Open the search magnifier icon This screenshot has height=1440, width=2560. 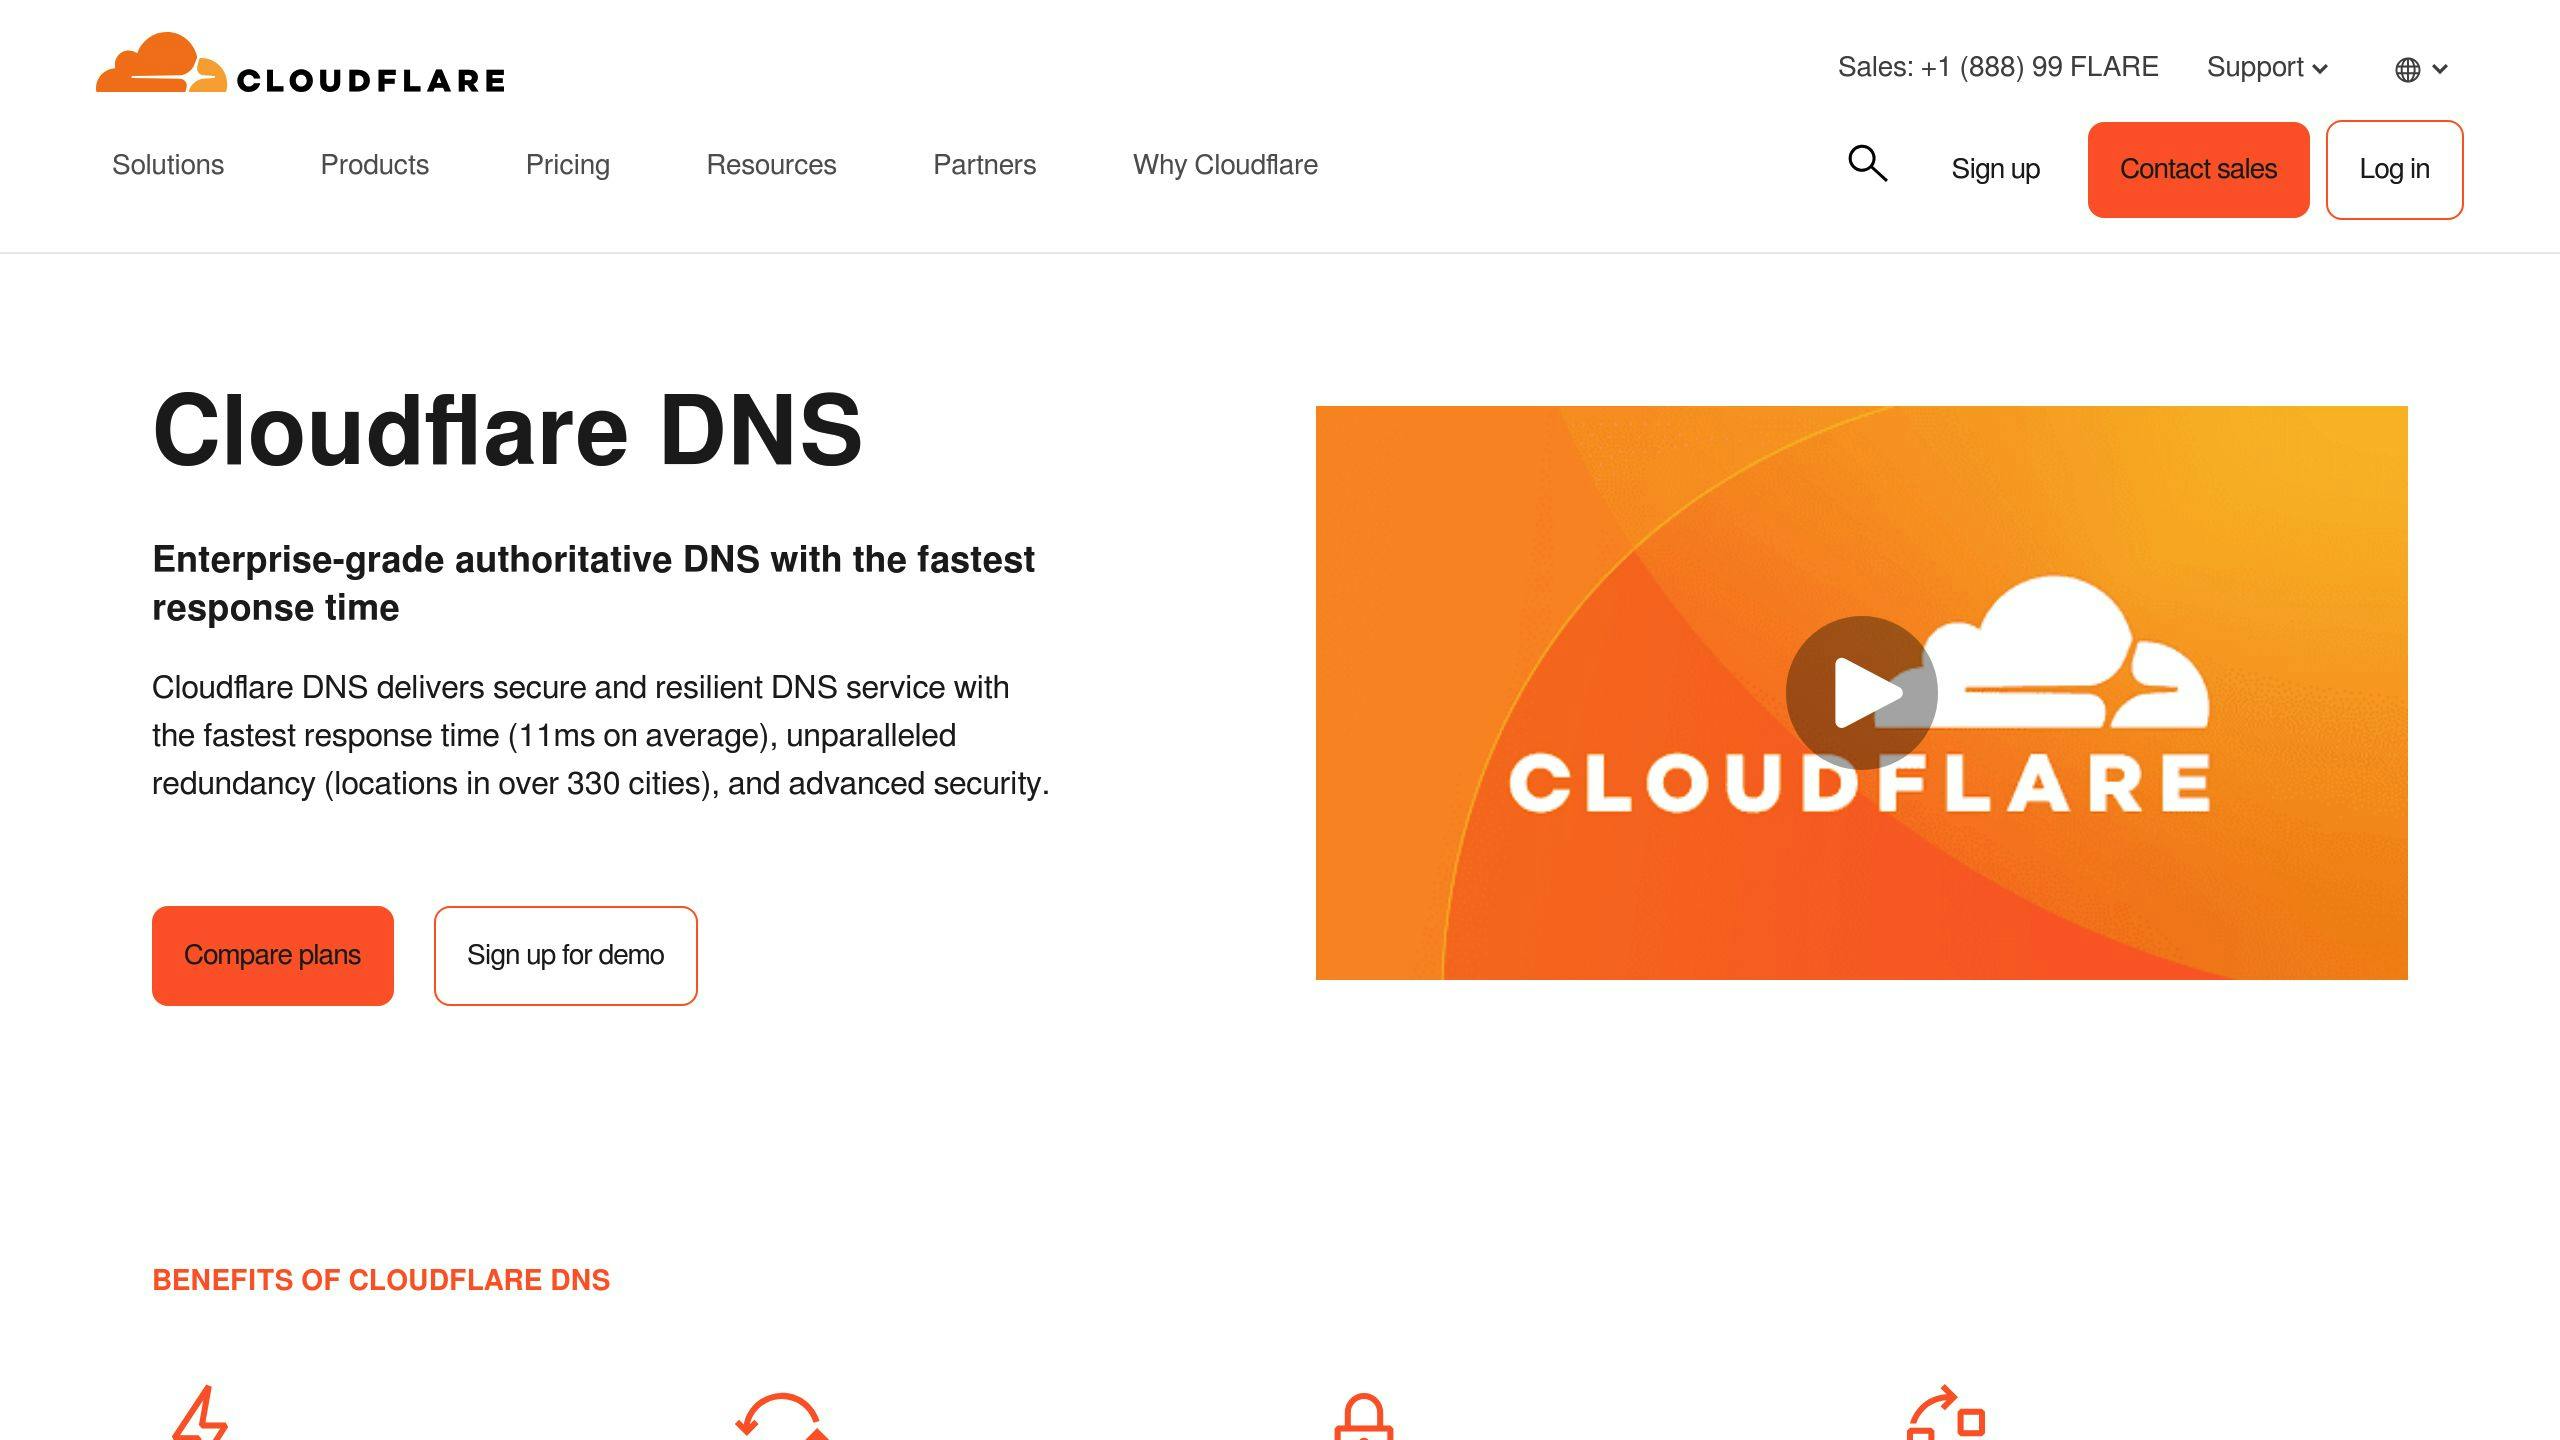click(x=1867, y=163)
